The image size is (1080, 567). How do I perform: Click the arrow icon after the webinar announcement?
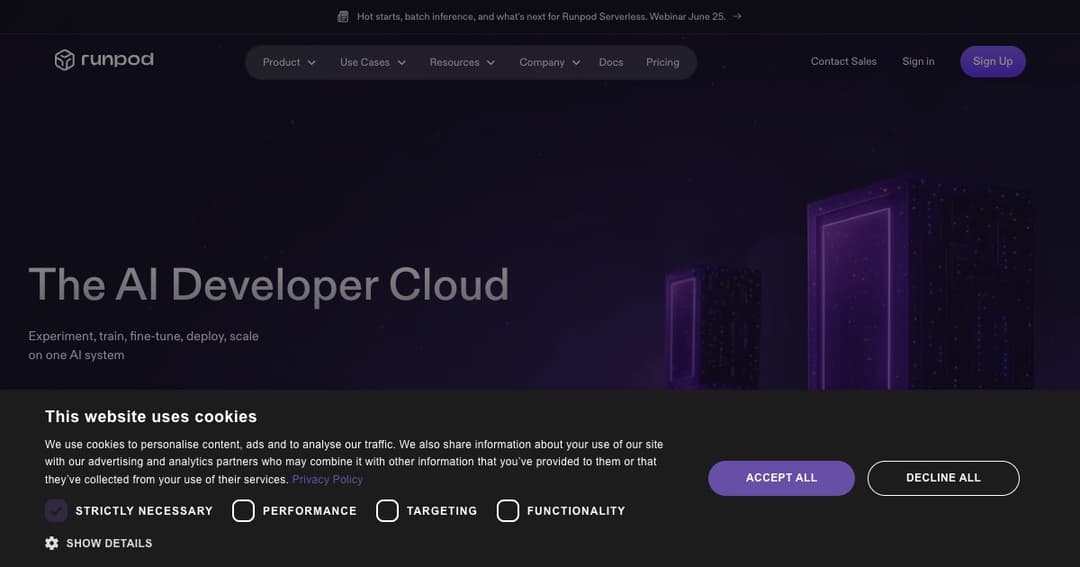pos(737,16)
